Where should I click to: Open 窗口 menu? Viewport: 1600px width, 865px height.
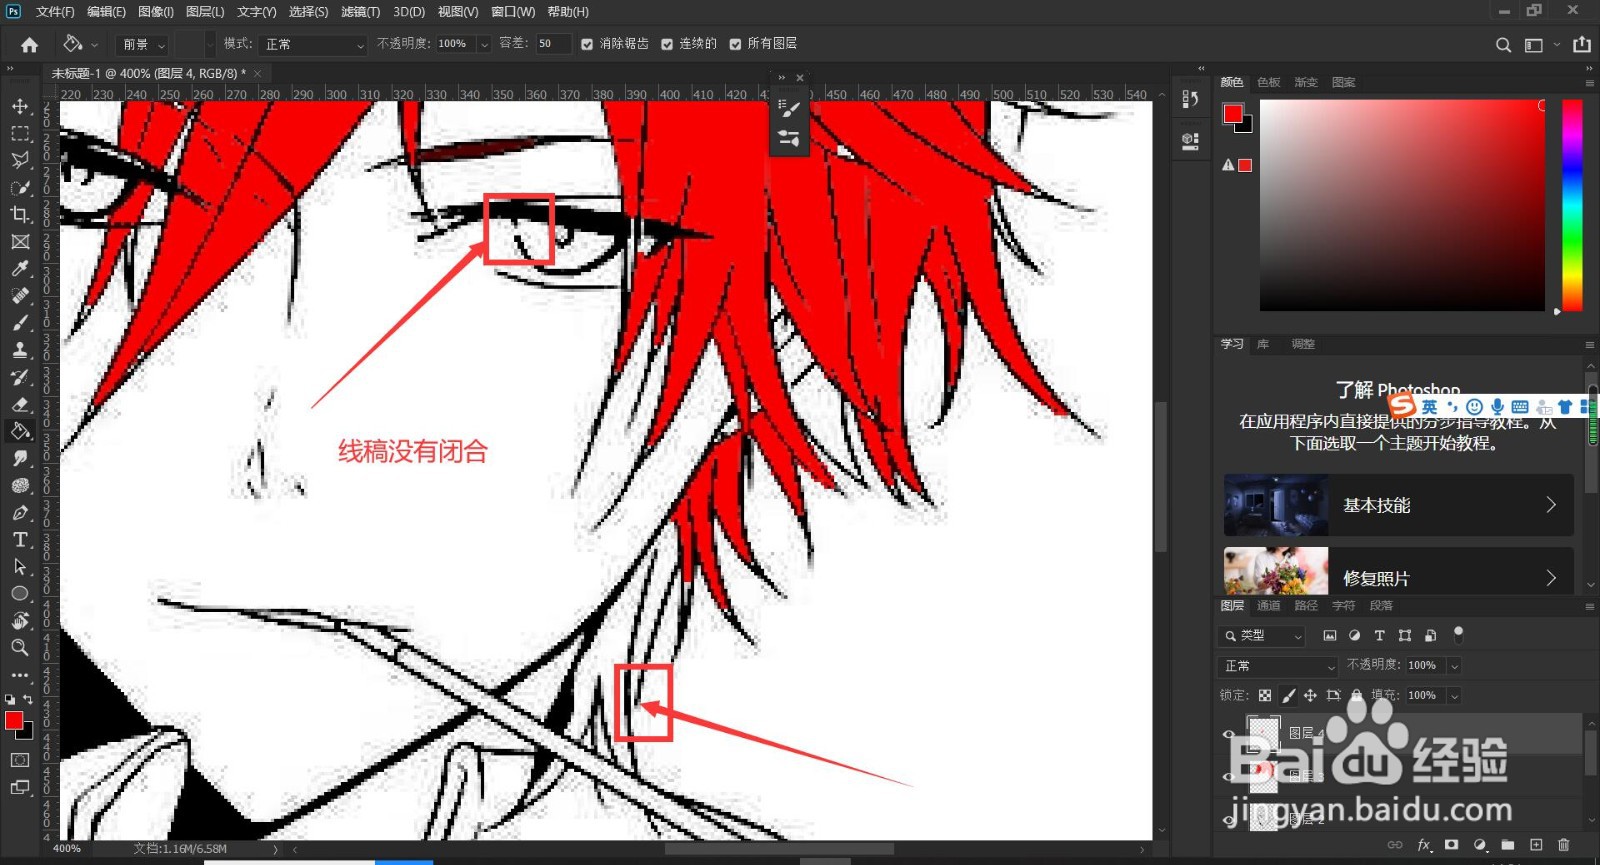(512, 12)
